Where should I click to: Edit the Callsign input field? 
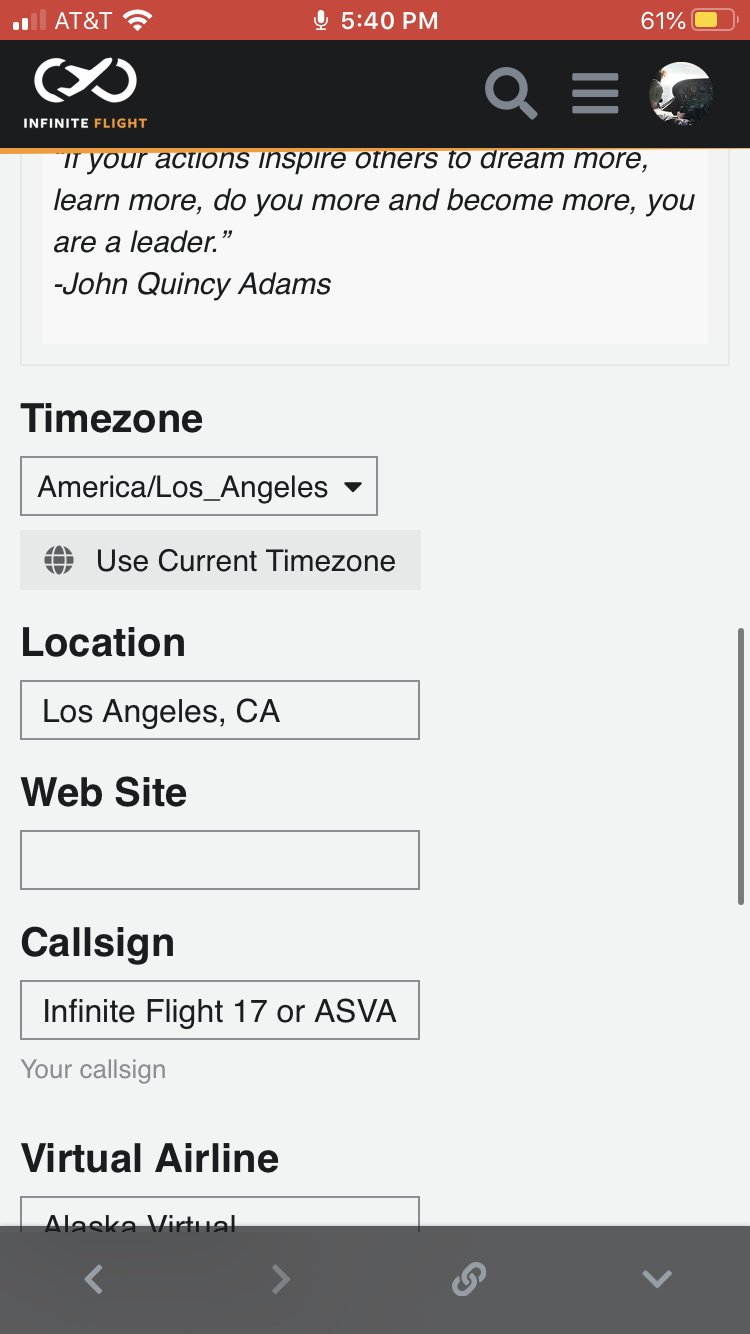(220, 1010)
